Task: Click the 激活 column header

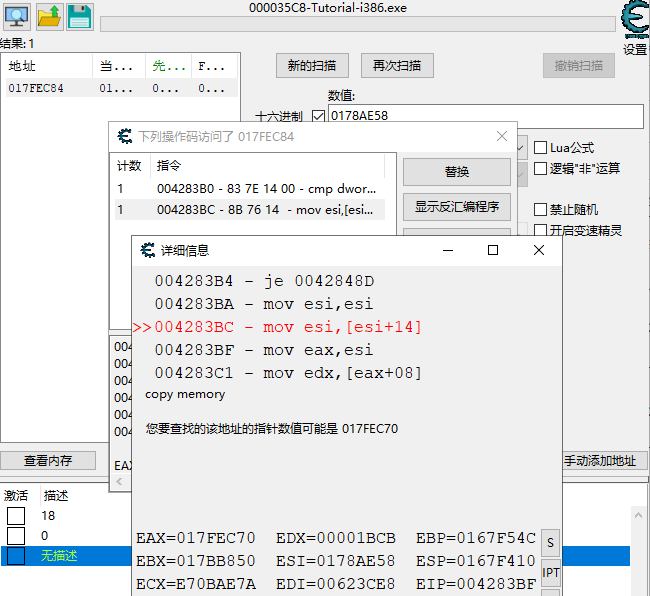Action: (16, 495)
